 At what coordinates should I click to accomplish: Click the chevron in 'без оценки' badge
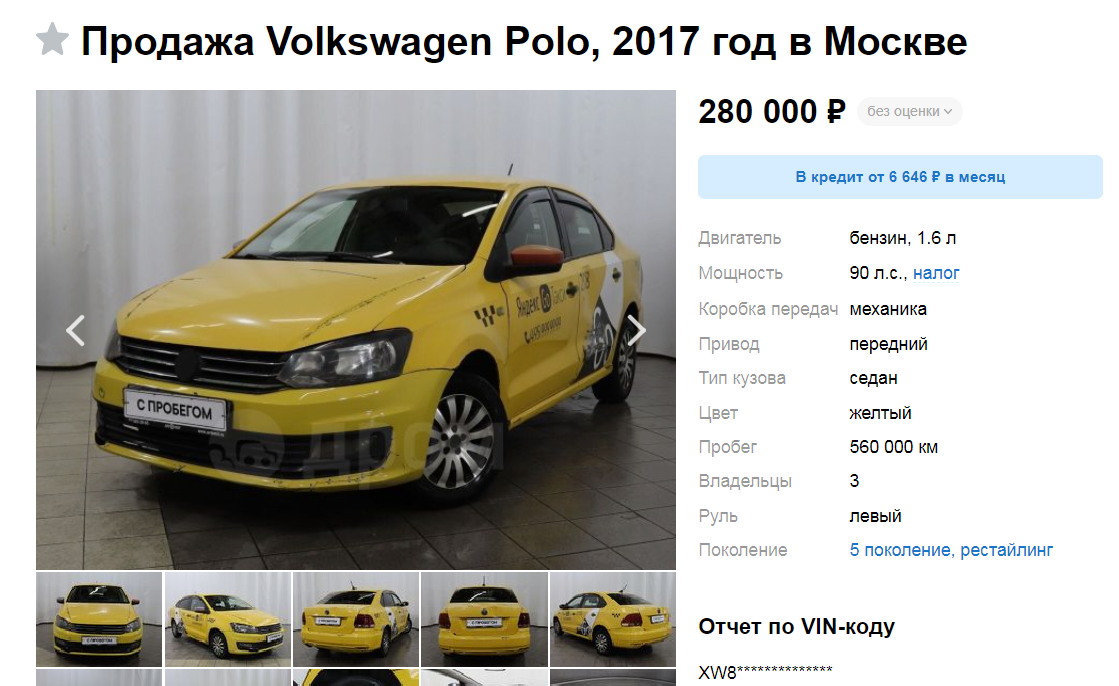(948, 111)
